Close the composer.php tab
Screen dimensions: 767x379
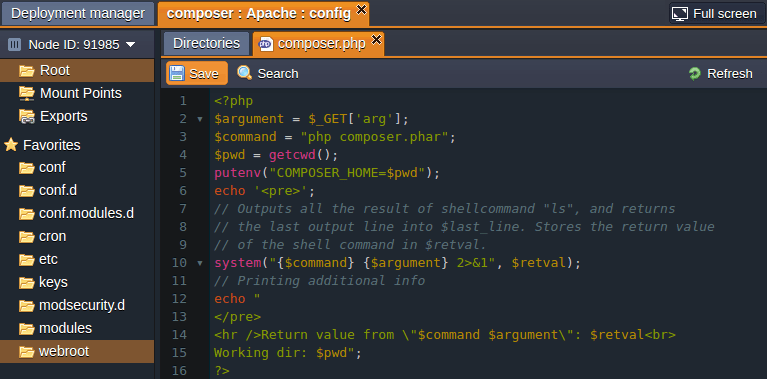pos(376,39)
